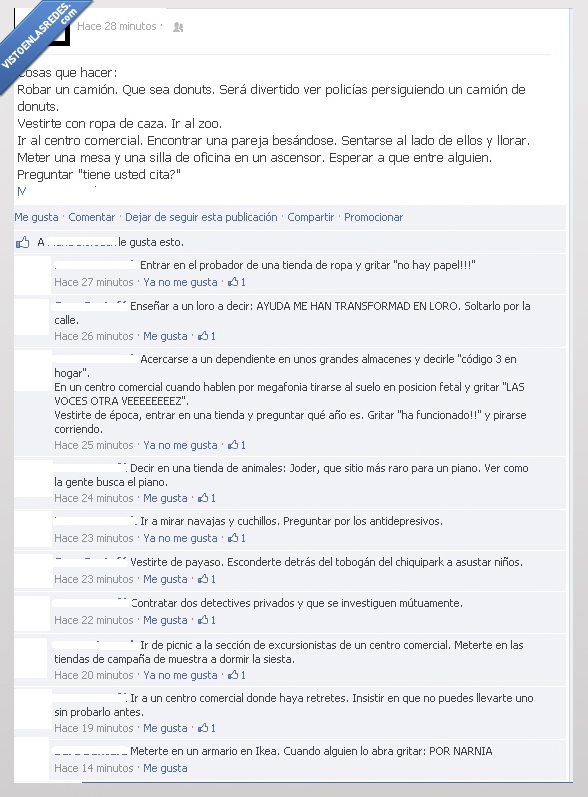The height and width of the screenshot is (797, 588).
Task: Click like count on the piano comment
Action: tap(207, 498)
